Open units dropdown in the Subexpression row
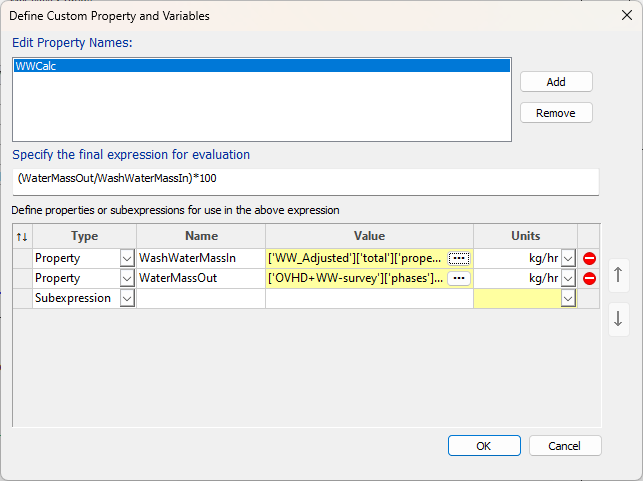The width and height of the screenshot is (643, 481). [x=568, y=299]
